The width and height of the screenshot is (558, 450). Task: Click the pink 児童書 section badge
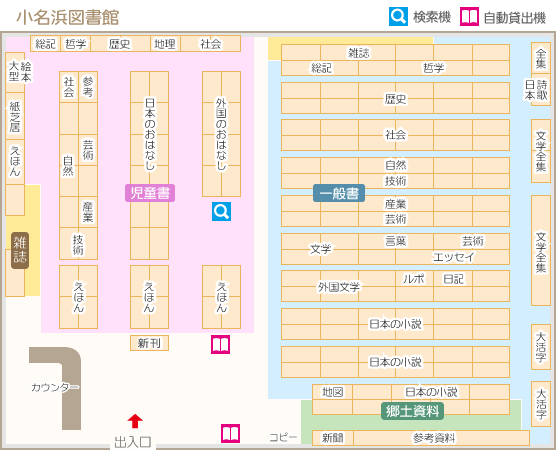tap(150, 193)
